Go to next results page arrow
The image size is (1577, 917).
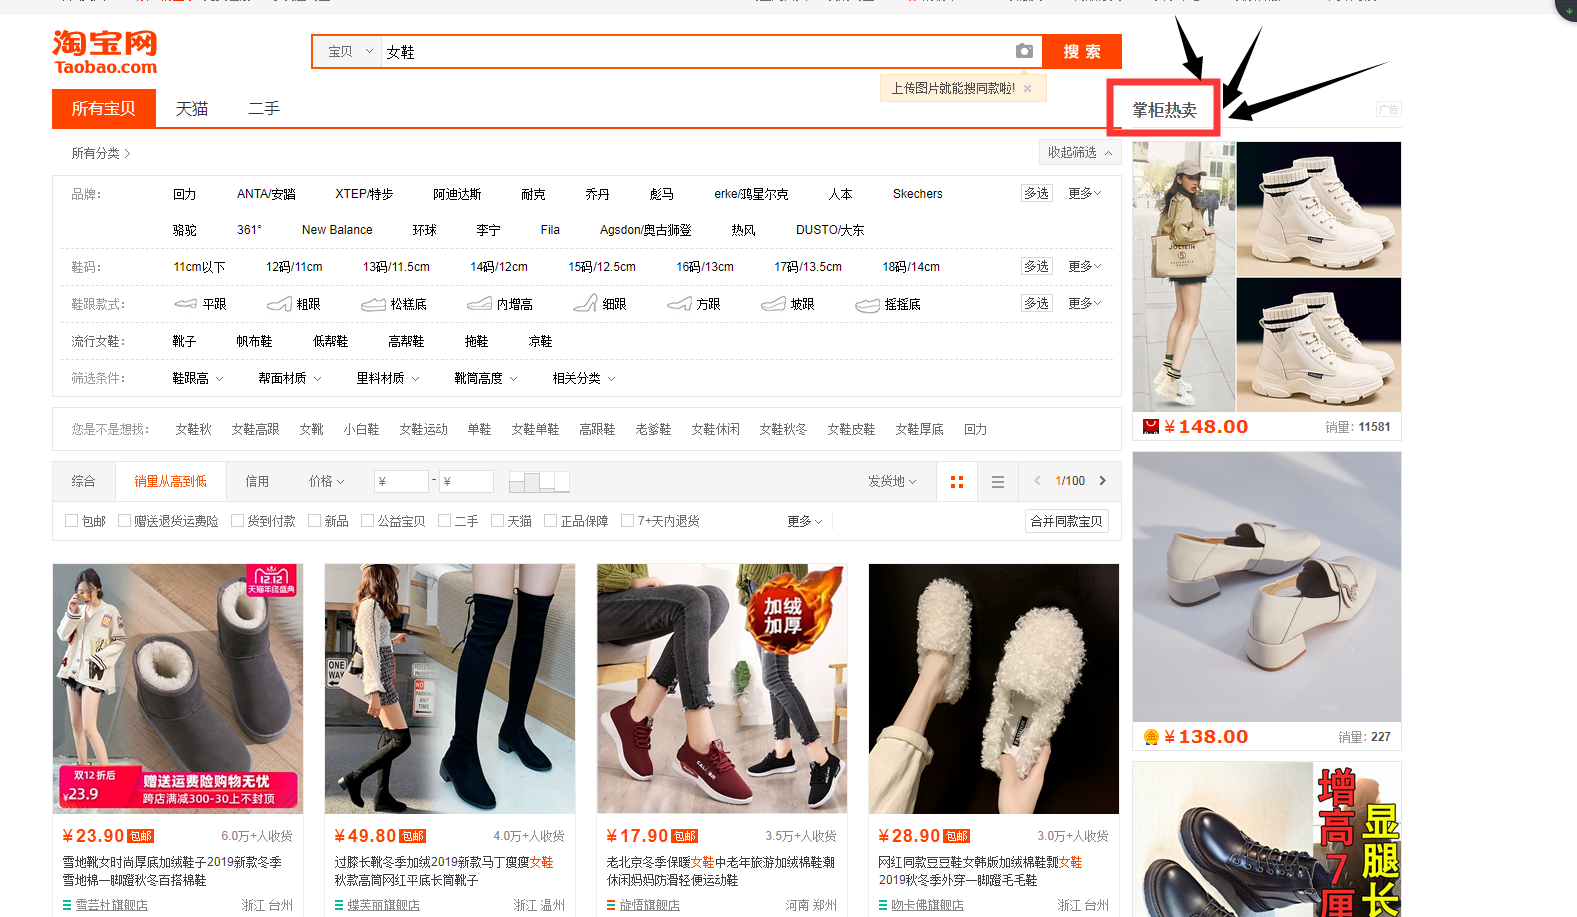pos(1103,481)
